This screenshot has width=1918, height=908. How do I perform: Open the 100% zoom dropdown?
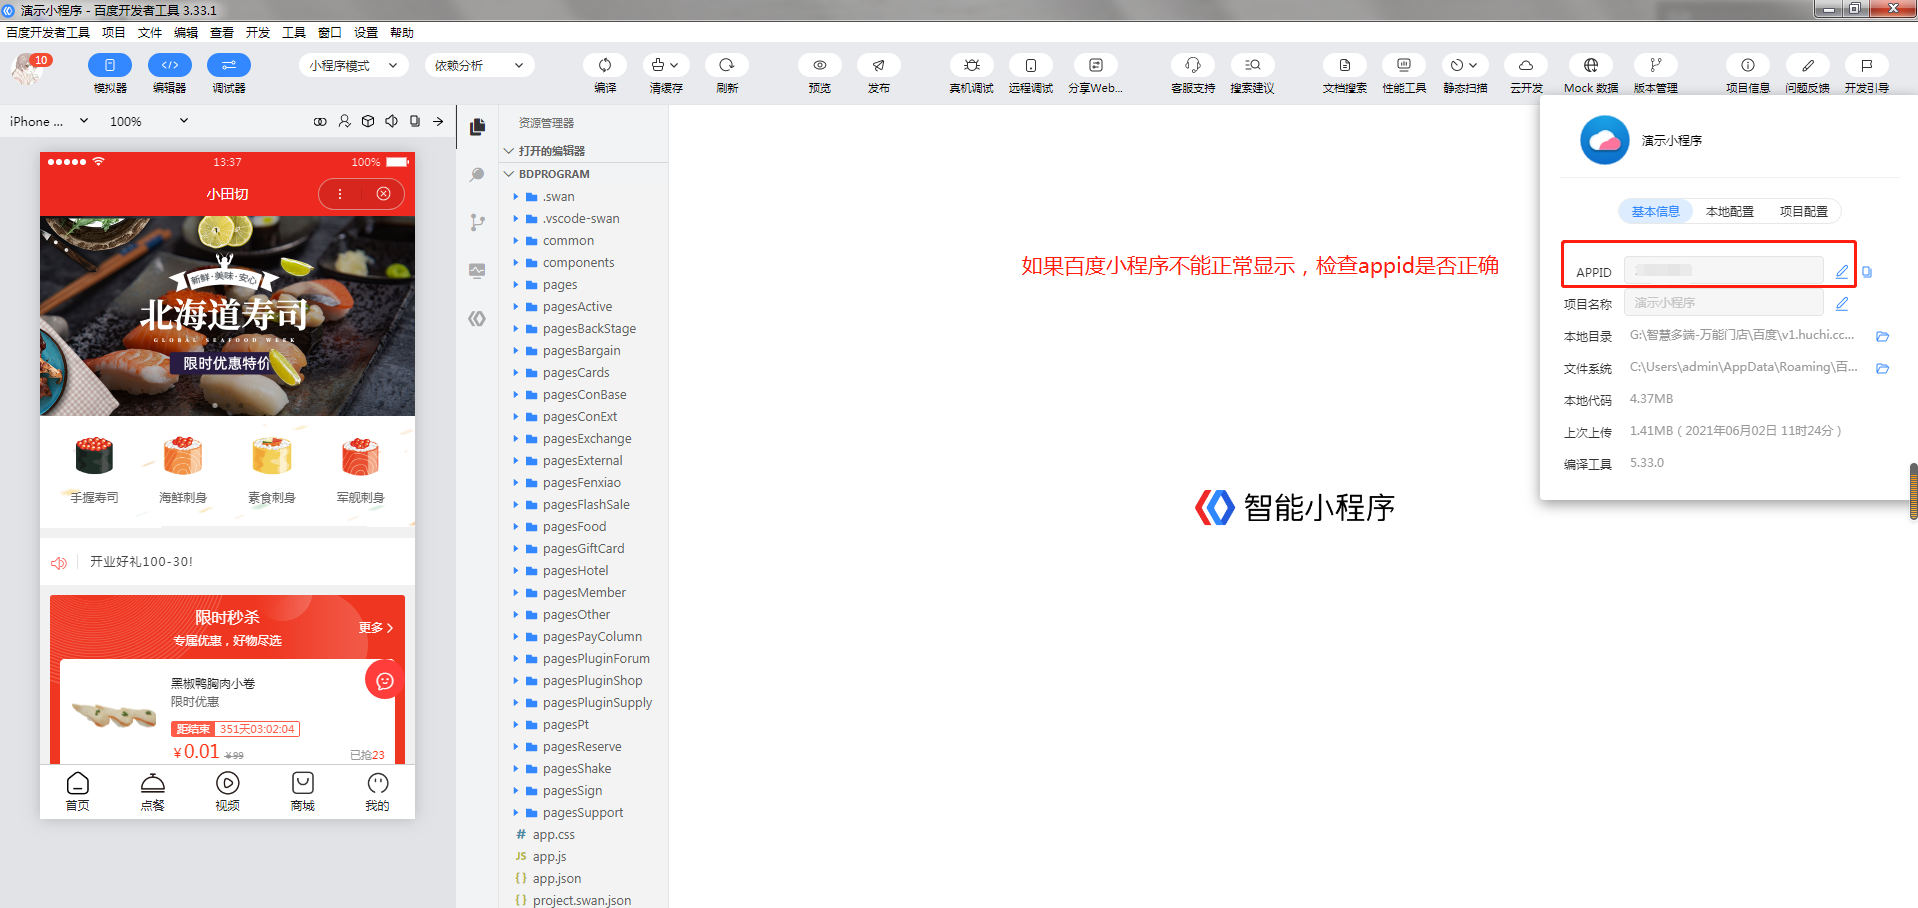tap(148, 121)
